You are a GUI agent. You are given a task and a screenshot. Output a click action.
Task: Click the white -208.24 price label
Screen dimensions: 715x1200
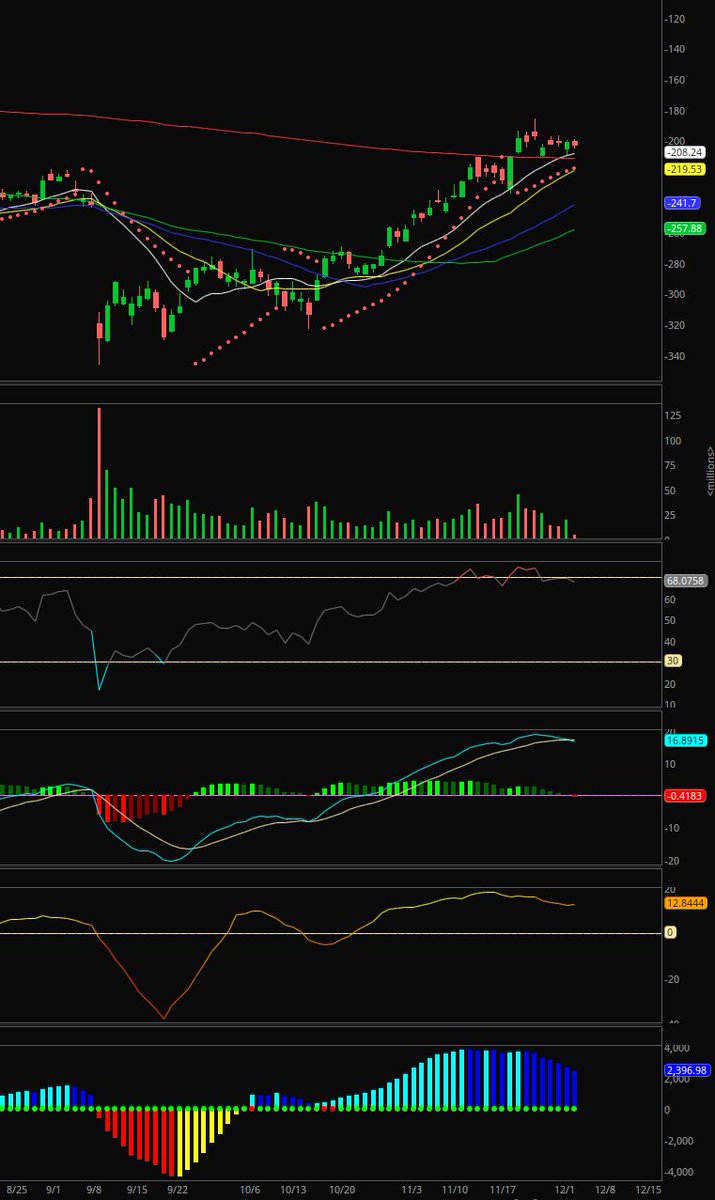685,152
